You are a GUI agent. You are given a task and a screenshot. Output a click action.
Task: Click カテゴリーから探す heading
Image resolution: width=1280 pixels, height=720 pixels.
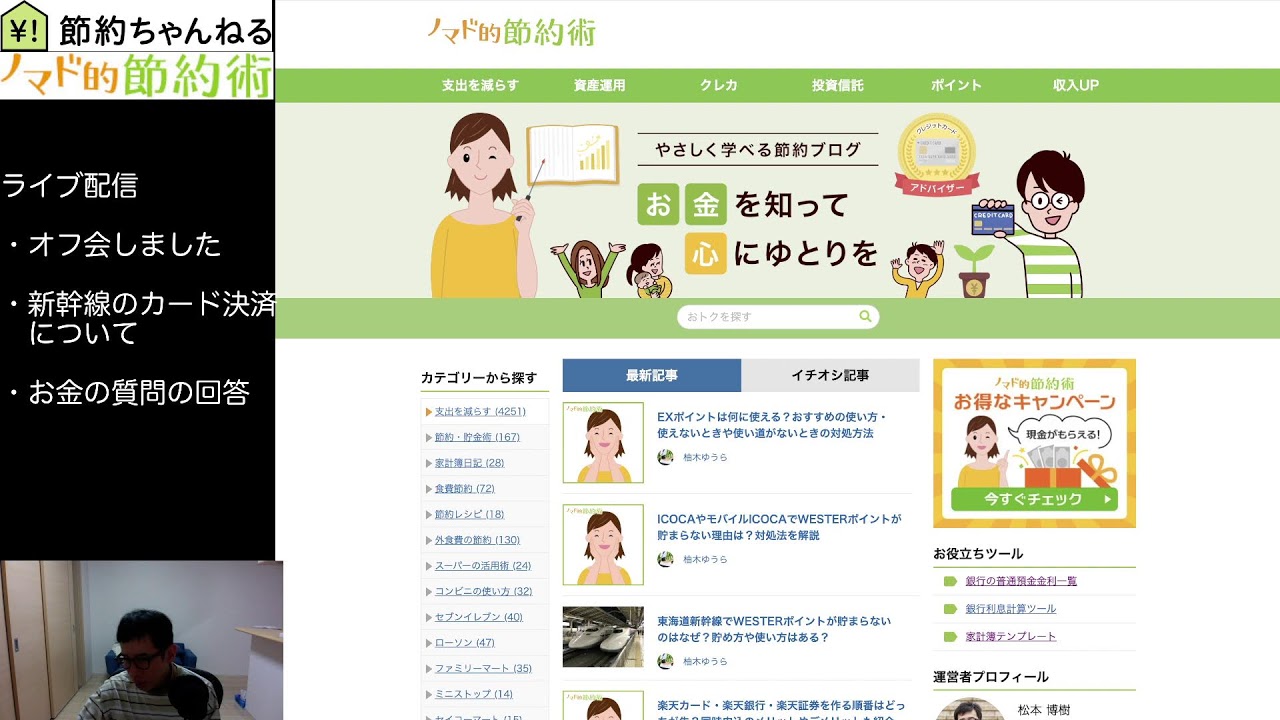pos(479,378)
